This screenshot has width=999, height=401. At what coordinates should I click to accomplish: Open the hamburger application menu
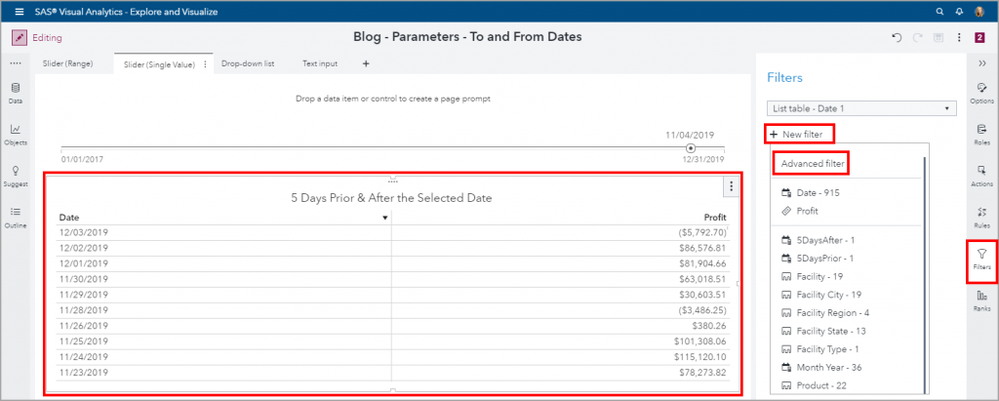[20, 11]
